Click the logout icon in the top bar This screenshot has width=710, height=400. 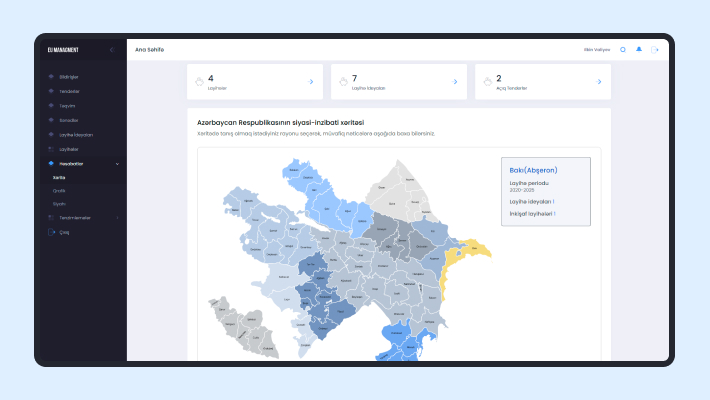point(655,49)
